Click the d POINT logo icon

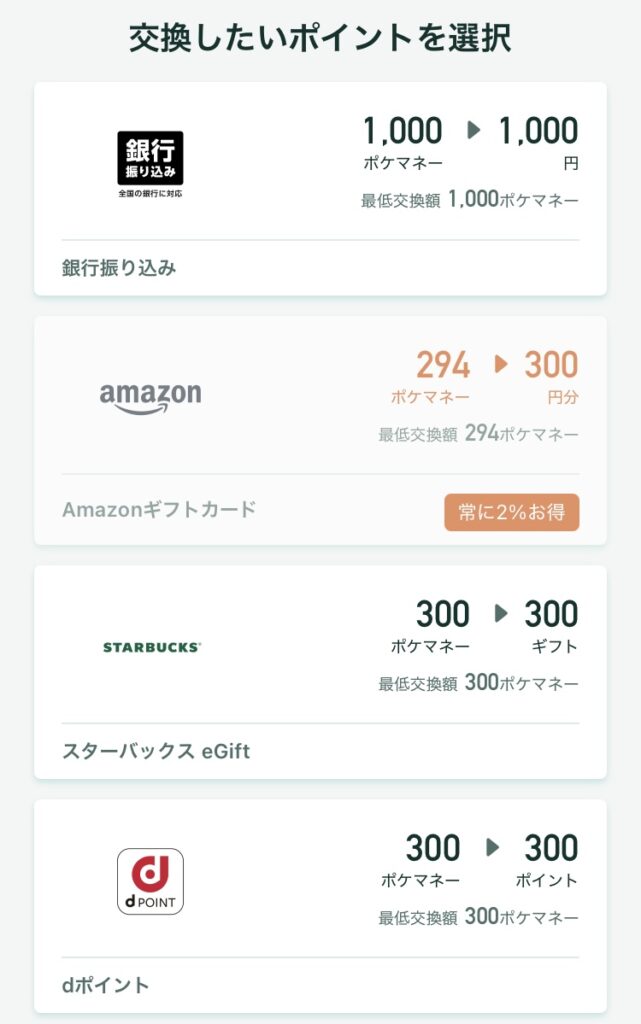[x=150, y=881]
